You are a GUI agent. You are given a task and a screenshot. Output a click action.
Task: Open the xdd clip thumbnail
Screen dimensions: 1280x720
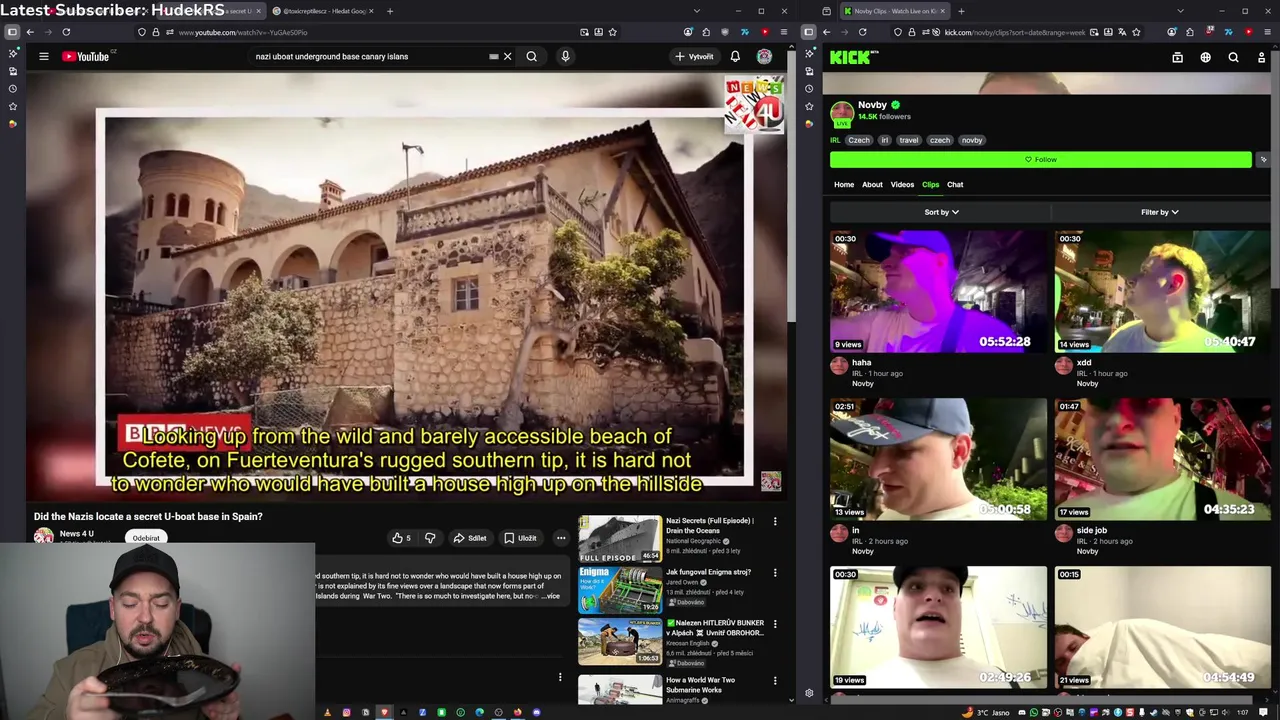(x=1163, y=291)
